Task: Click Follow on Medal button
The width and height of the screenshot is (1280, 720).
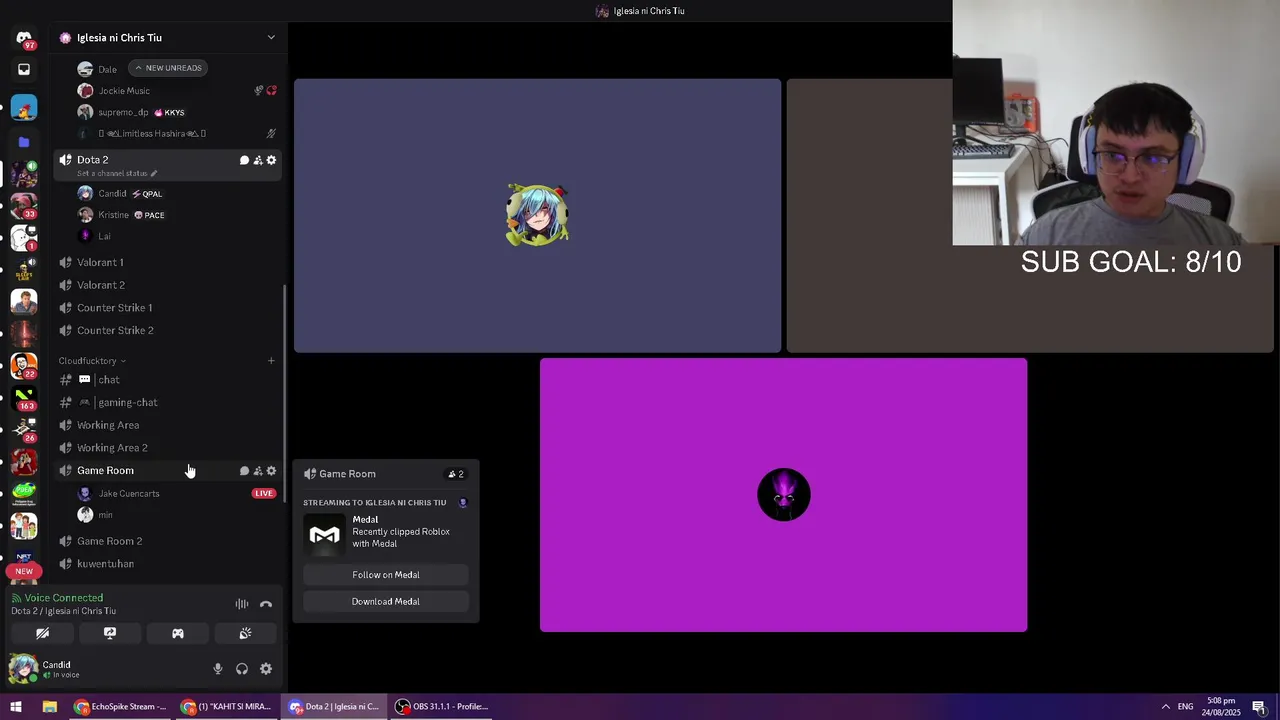Action: [386, 575]
